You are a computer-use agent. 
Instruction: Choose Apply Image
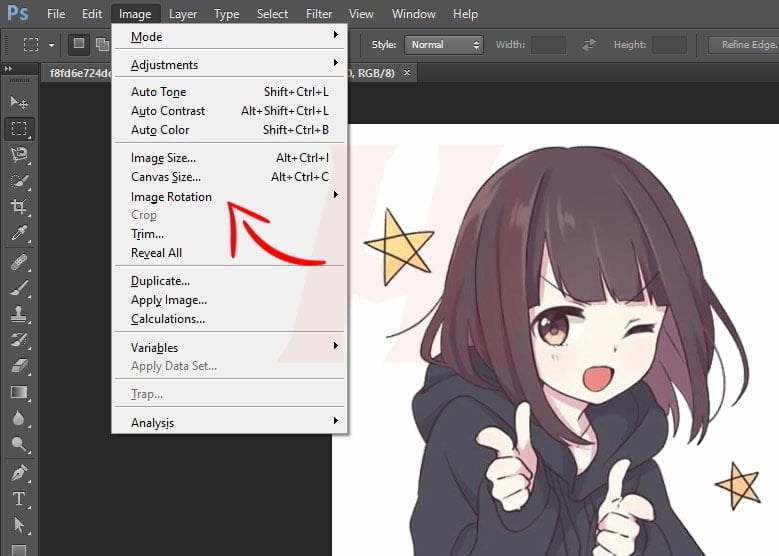[230, 300]
